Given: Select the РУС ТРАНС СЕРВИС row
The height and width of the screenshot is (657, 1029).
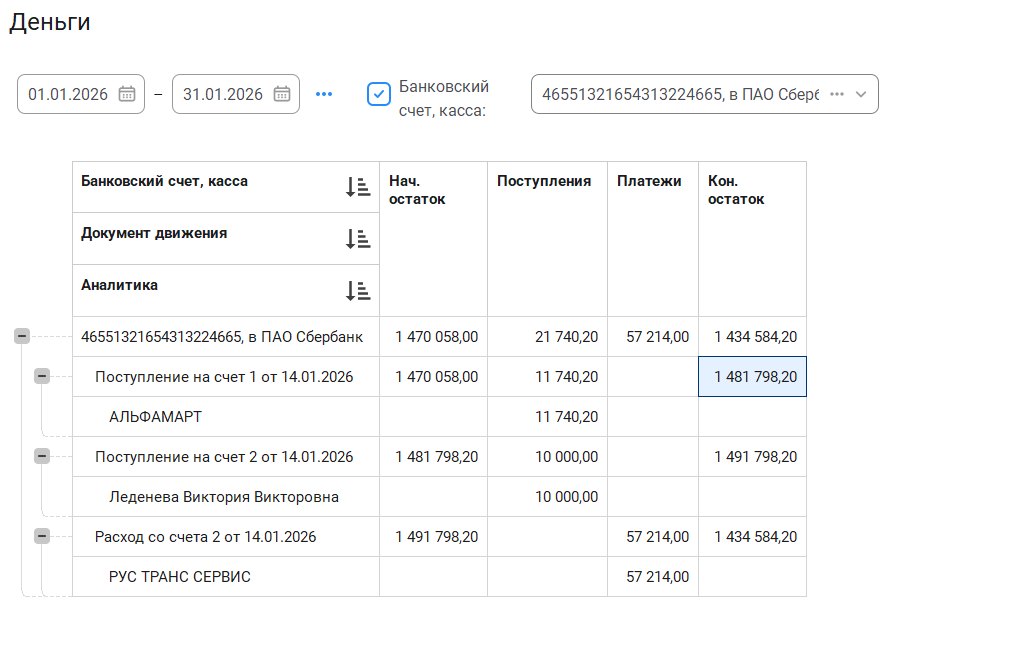Looking at the screenshot, I should (x=180, y=577).
